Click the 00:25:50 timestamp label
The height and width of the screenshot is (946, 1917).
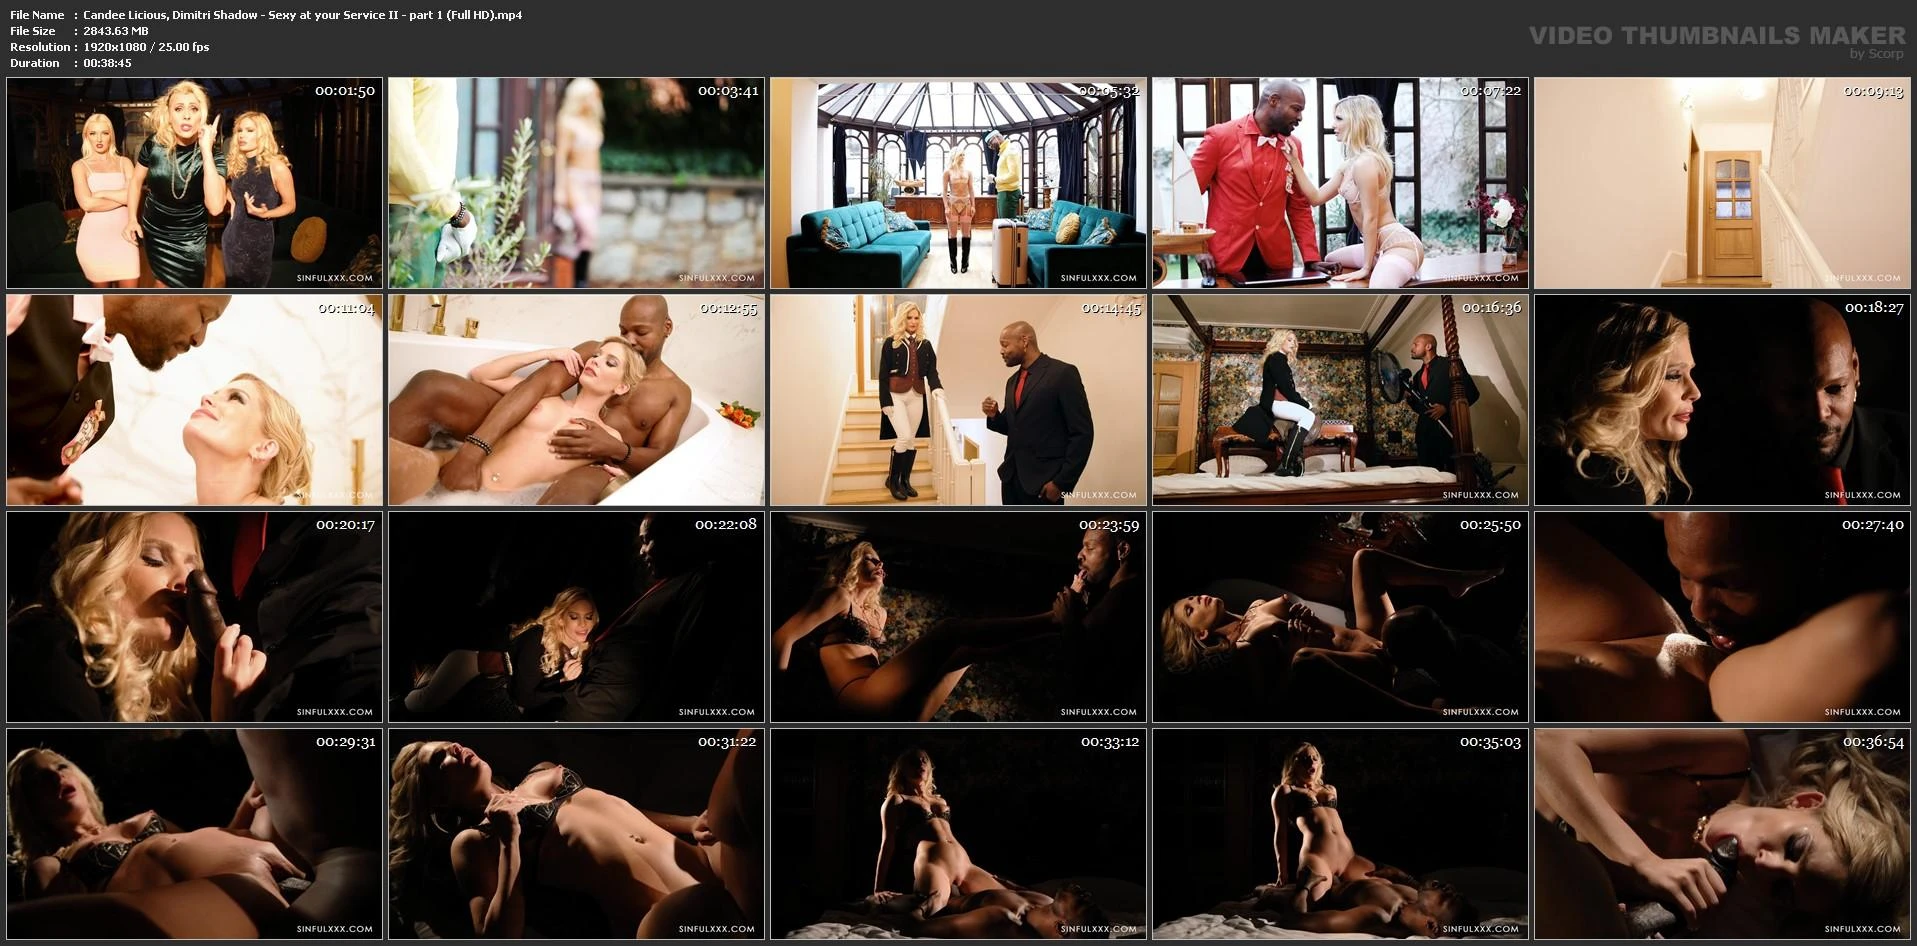(1490, 524)
